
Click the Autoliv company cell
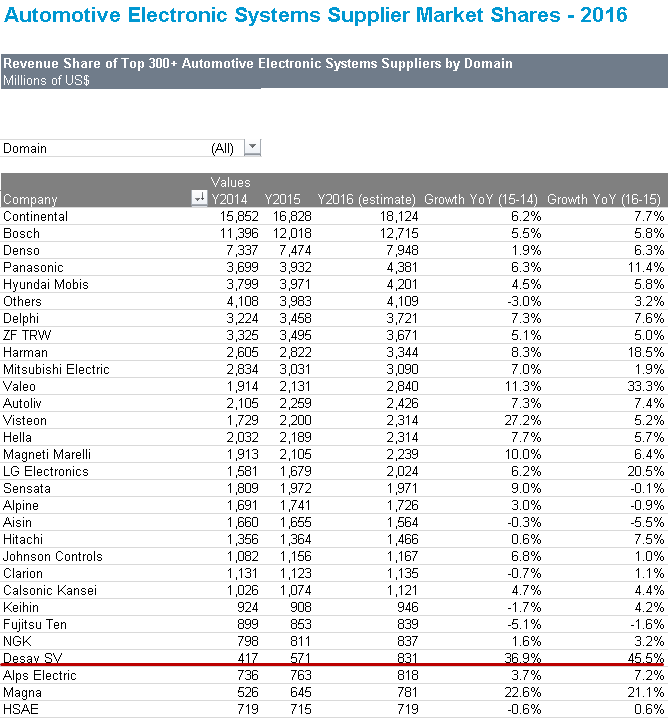pyautogui.click(x=22, y=403)
